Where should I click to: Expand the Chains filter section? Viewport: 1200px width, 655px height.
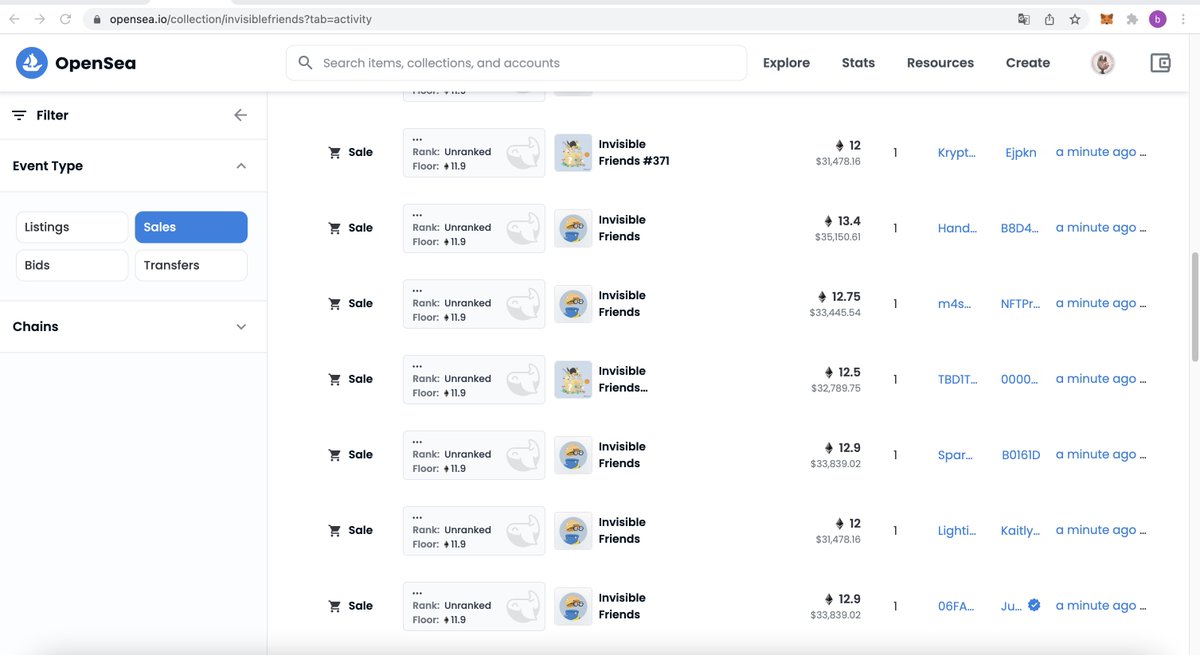(241, 327)
